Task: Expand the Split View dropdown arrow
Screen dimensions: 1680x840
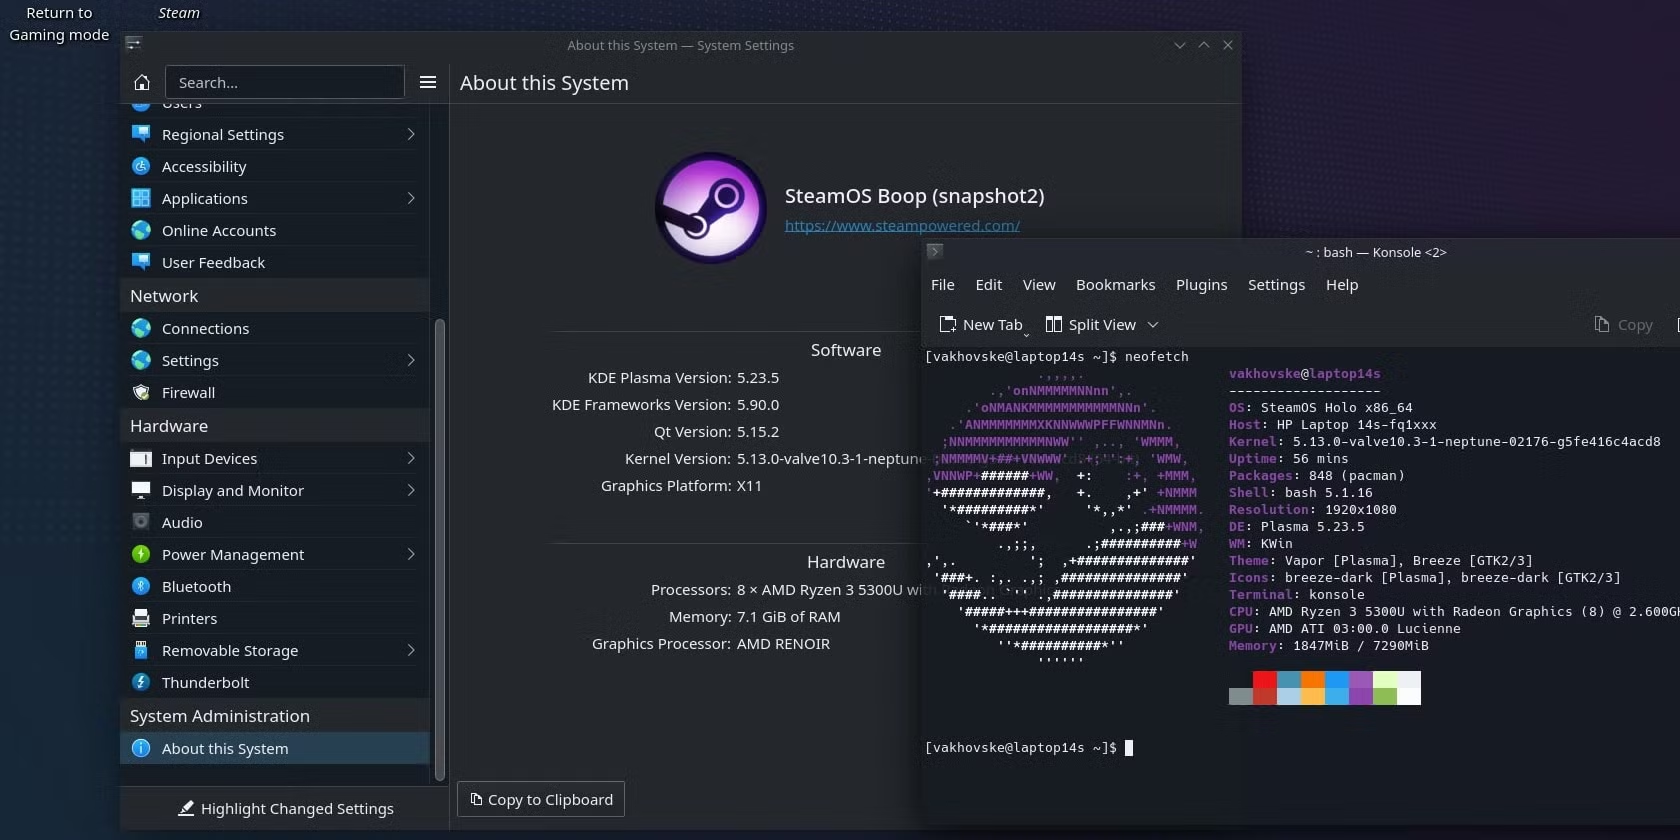Action: click(1153, 324)
